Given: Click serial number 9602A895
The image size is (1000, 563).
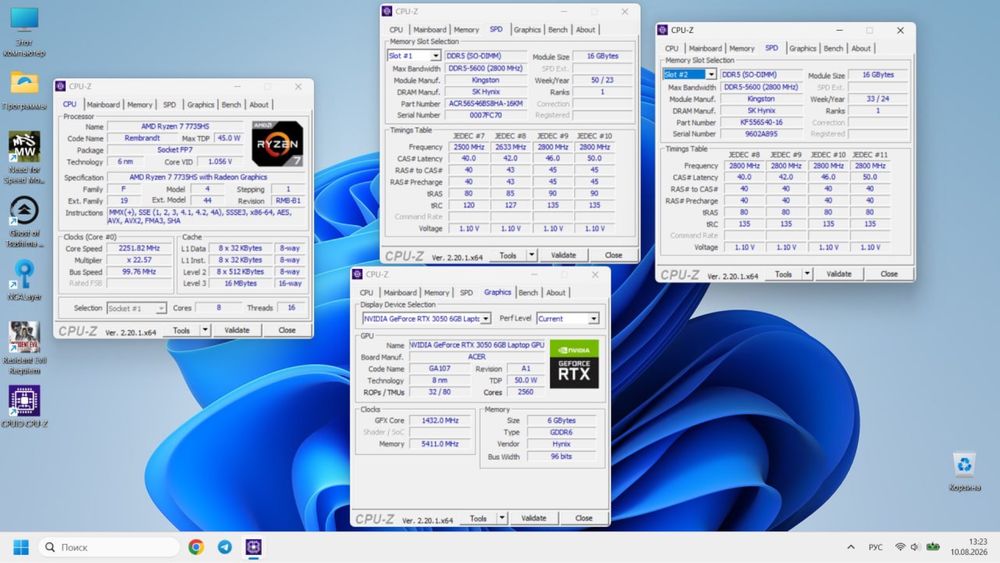Looking at the screenshot, I should [761, 134].
